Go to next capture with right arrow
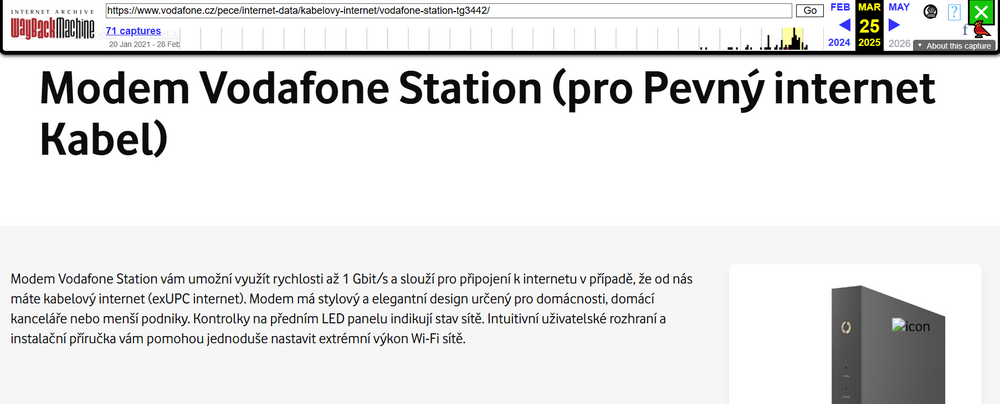The width and height of the screenshot is (1000, 404). tap(894, 25)
